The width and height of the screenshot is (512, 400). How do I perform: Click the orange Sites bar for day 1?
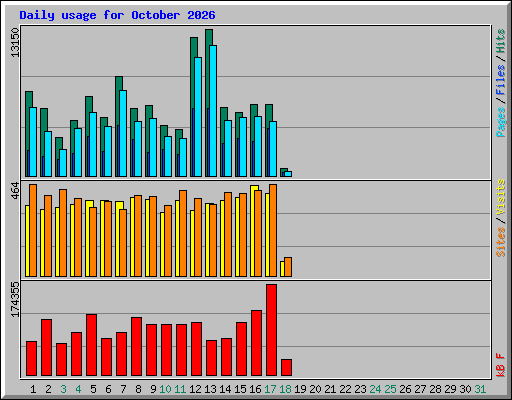33,230
